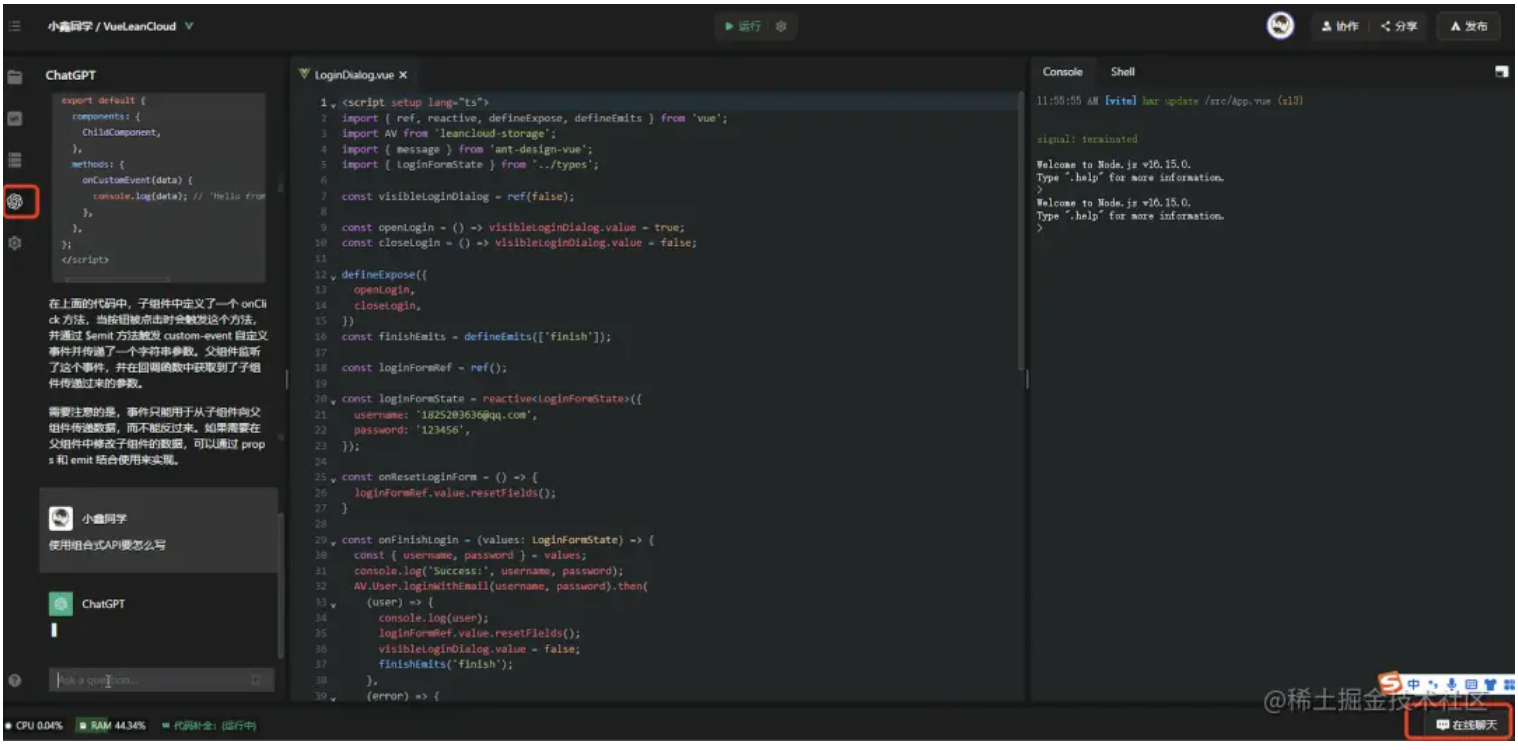
Task: Switch to the Shell tab
Action: pyautogui.click(x=1122, y=72)
